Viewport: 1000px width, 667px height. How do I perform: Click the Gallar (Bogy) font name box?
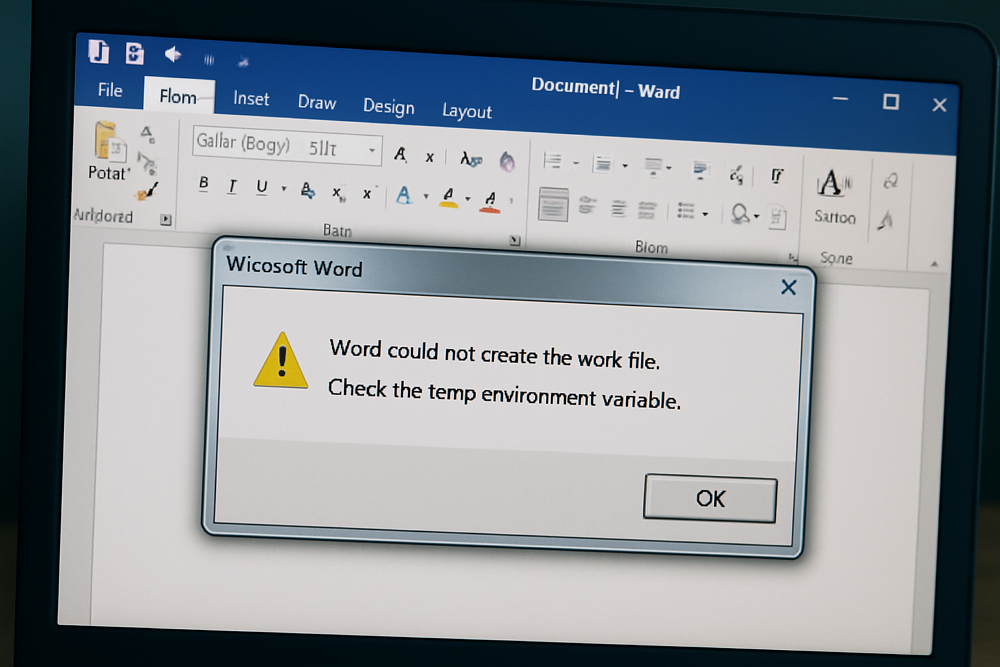click(243, 143)
